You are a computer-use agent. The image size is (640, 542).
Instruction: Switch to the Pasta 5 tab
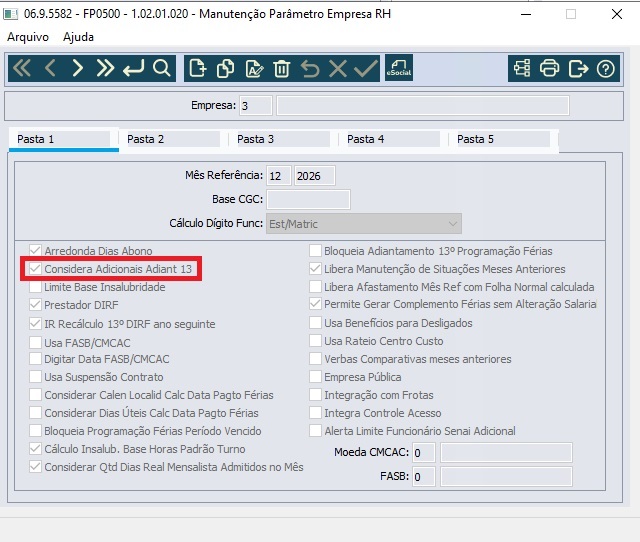tap(503, 139)
